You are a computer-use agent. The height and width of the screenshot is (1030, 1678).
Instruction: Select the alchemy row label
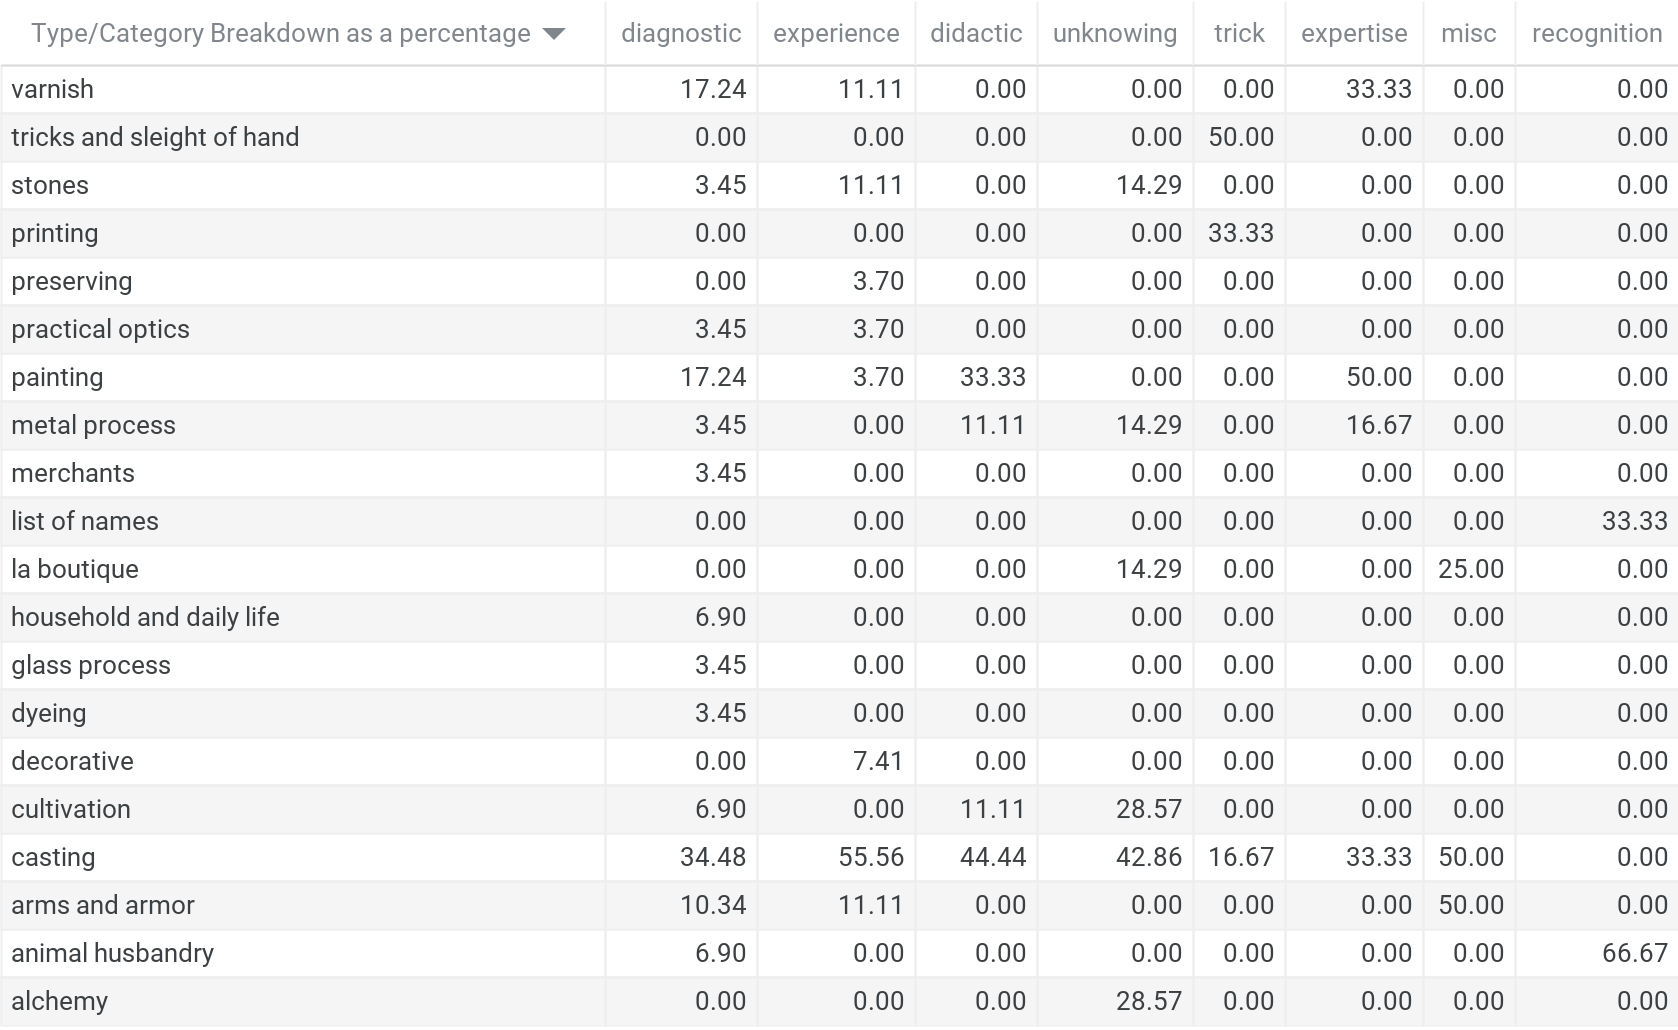coord(59,1001)
